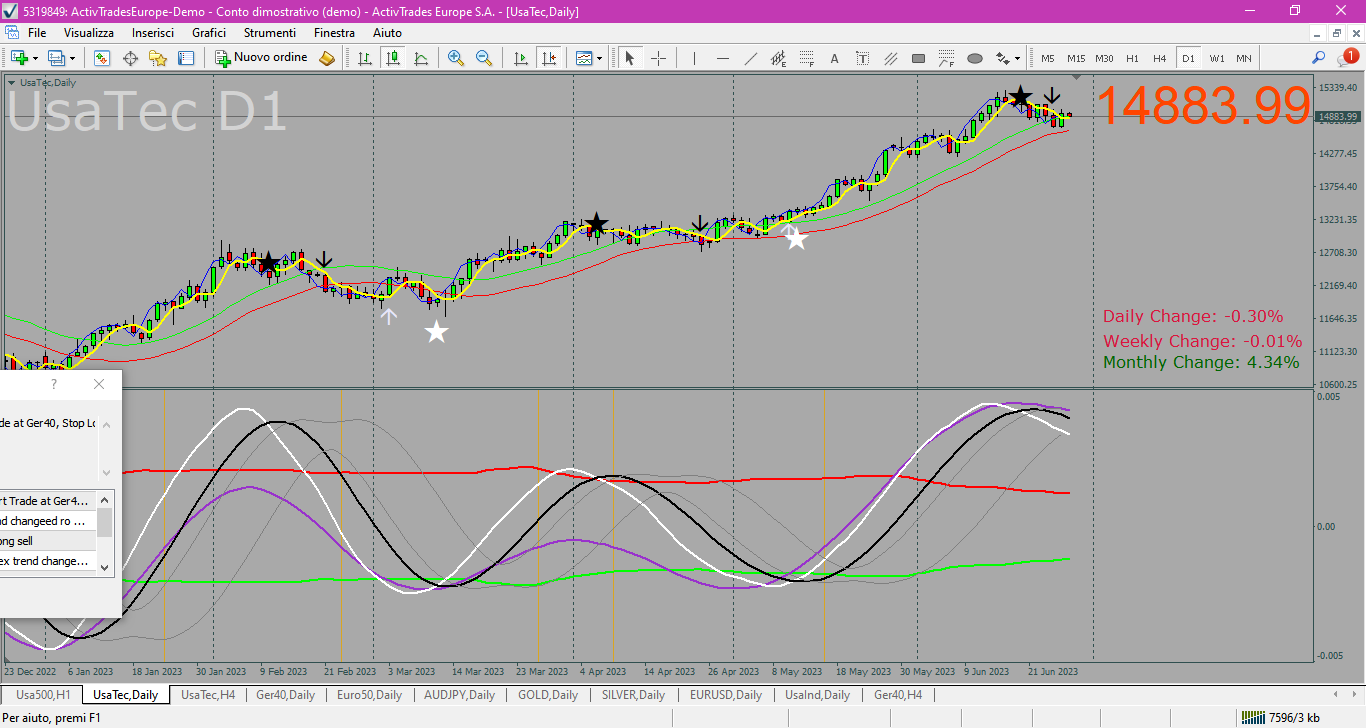The width and height of the screenshot is (1366, 728).
Task: Expand the arrows dropdown arrow
Action: pyautogui.click(x=1018, y=58)
